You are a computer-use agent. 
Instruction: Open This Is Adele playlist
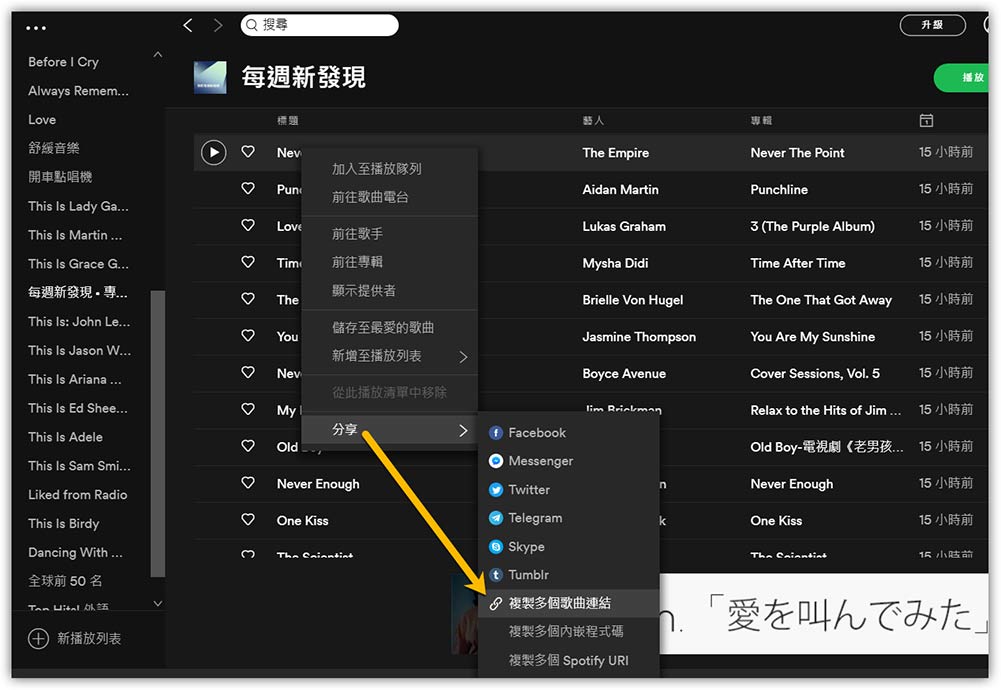65,437
